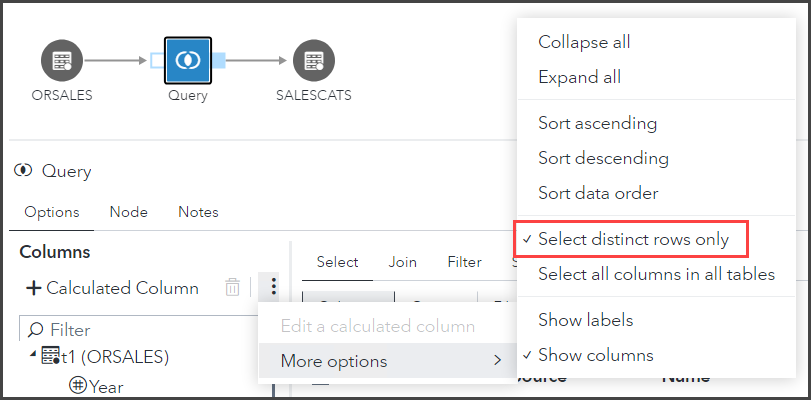Image resolution: width=811 pixels, height=400 pixels.
Task: Click Select all columns in all tables
Action: coord(656,274)
